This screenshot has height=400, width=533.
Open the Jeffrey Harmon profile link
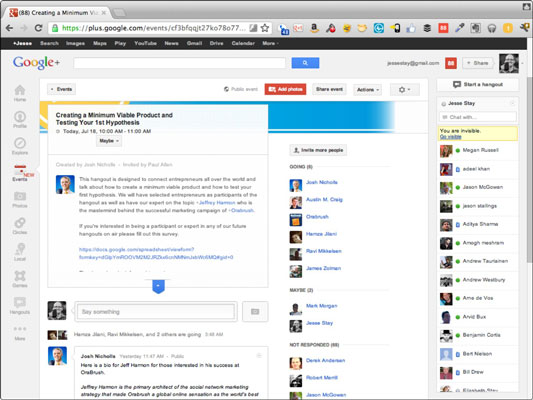(217, 203)
